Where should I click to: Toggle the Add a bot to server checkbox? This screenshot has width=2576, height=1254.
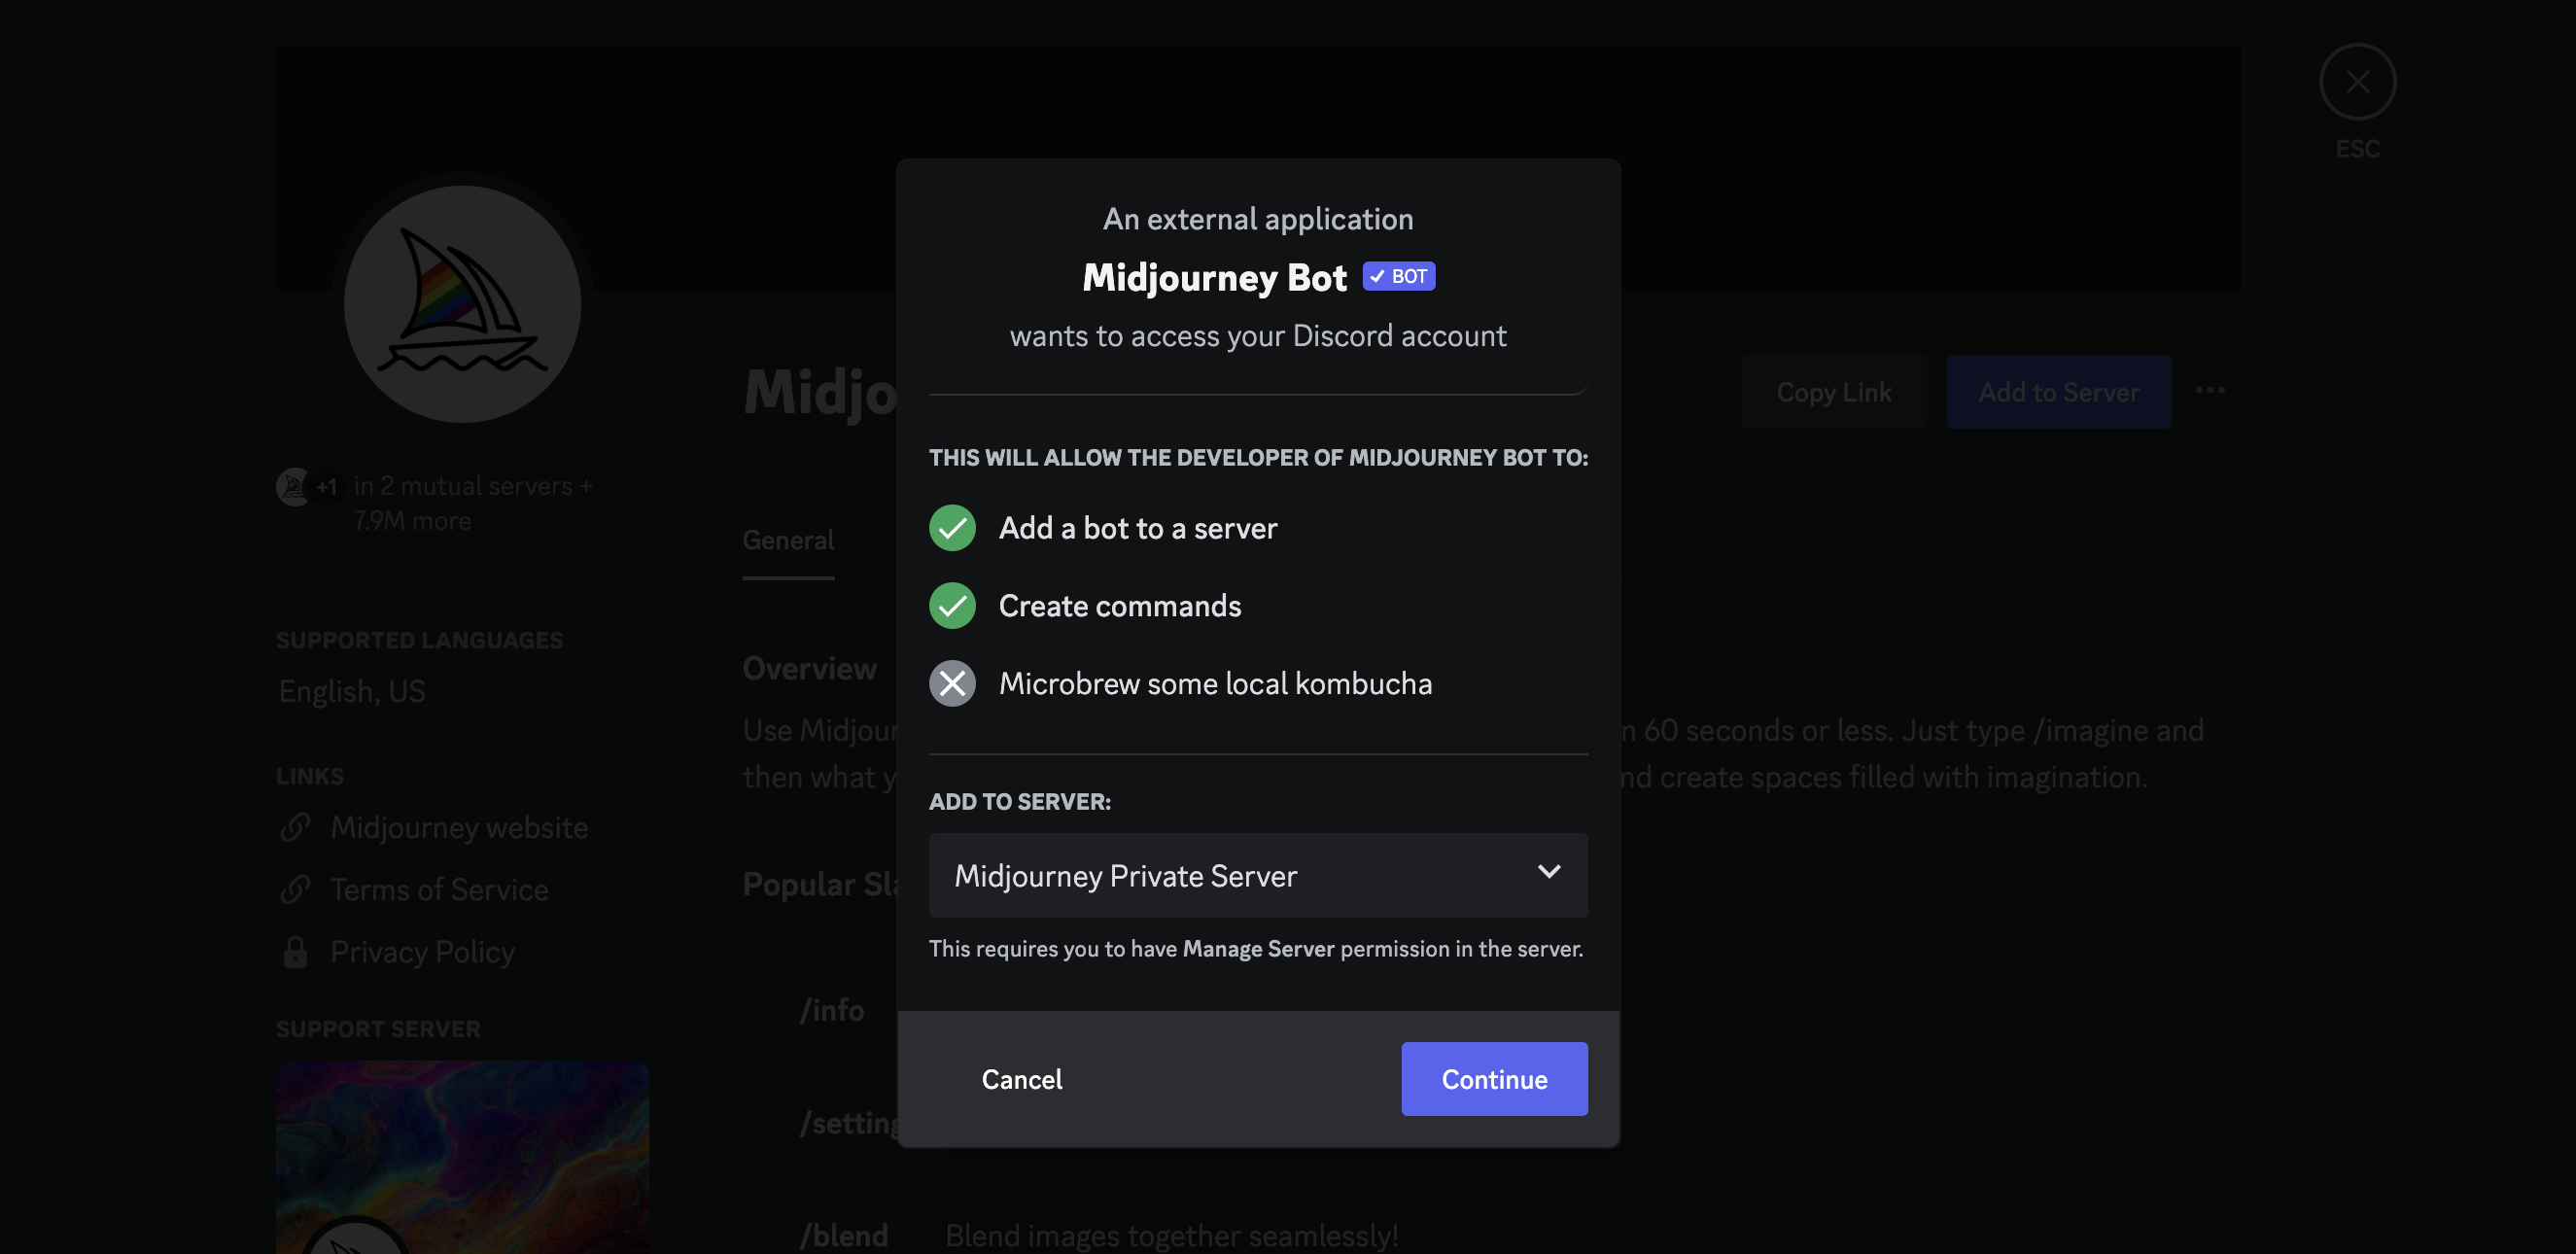pyautogui.click(x=952, y=528)
